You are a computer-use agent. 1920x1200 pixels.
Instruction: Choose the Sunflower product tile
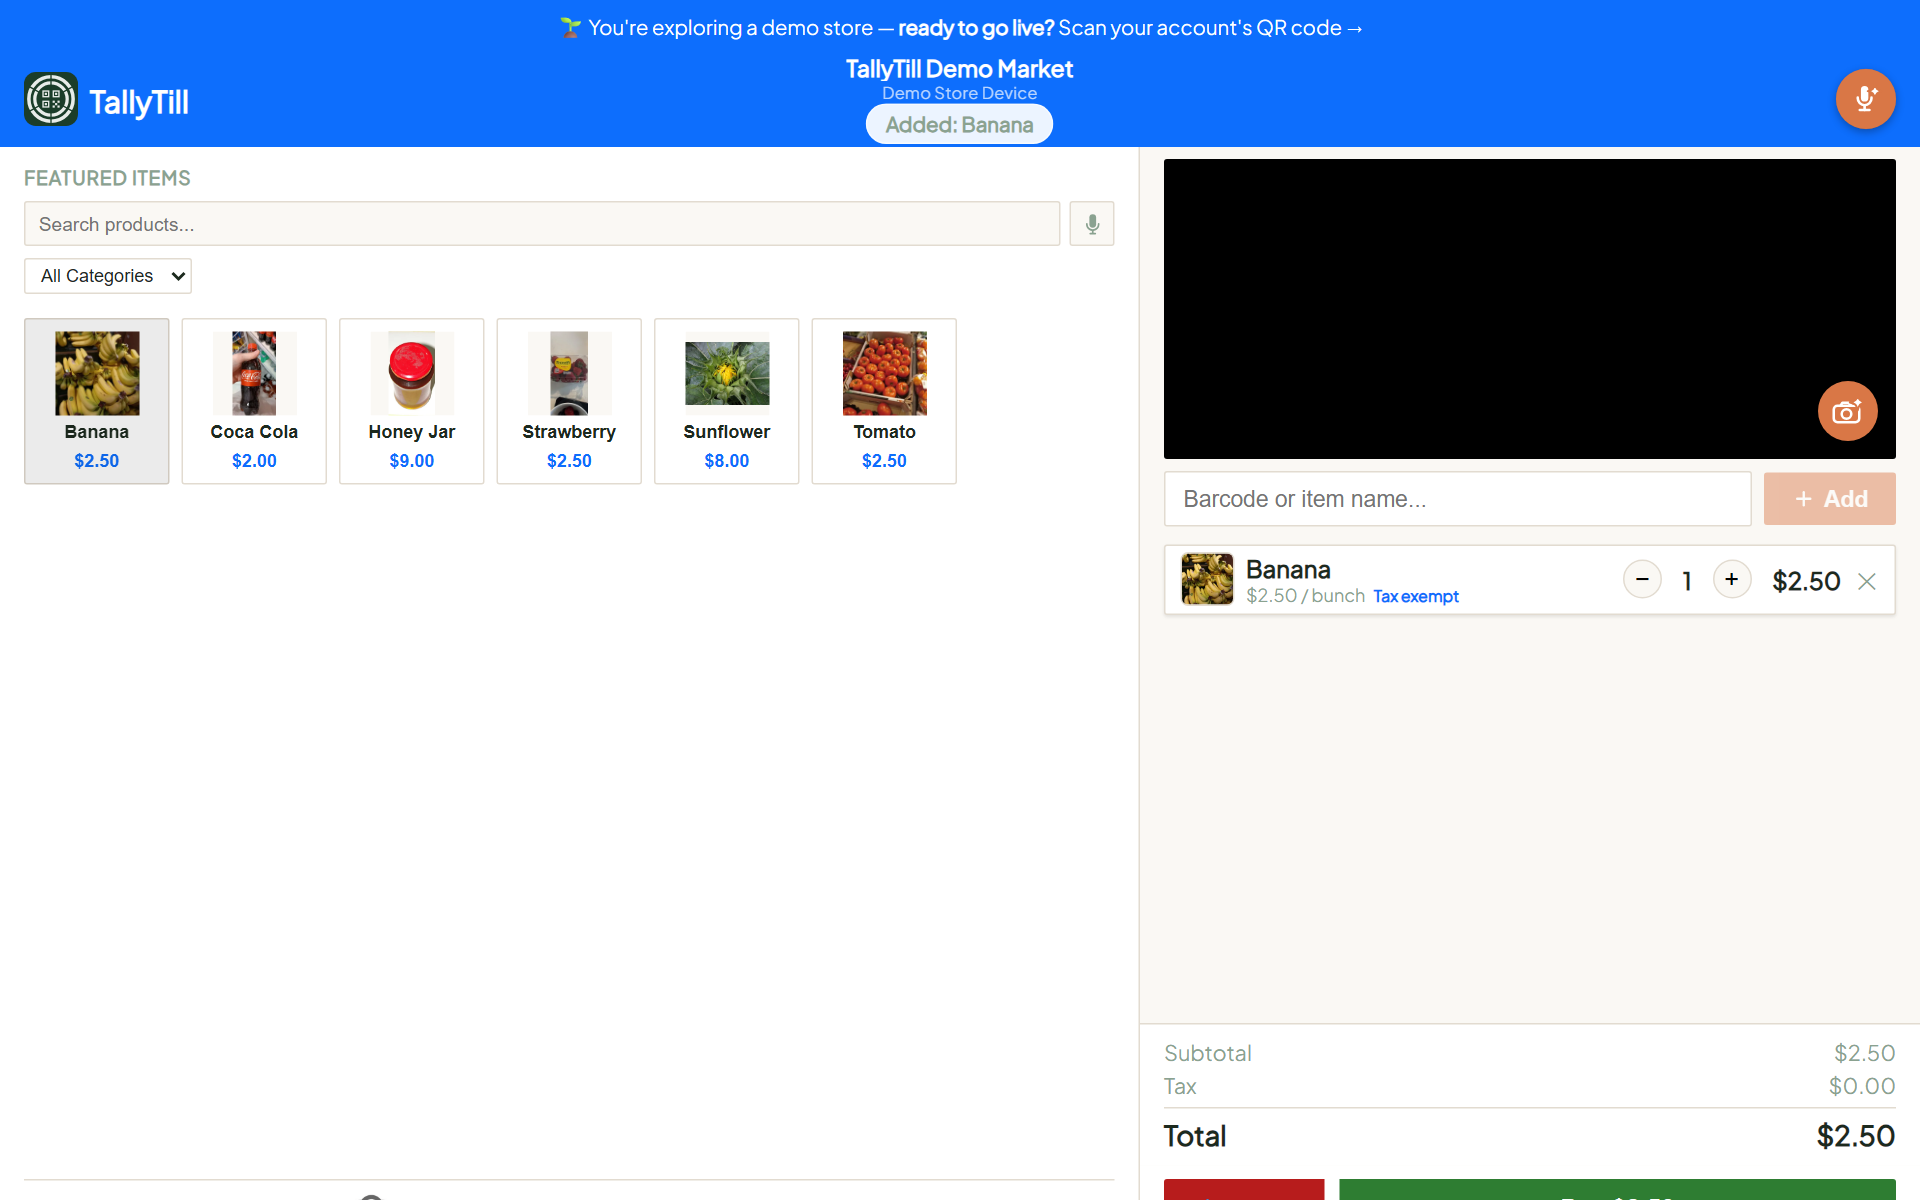tap(727, 401)
